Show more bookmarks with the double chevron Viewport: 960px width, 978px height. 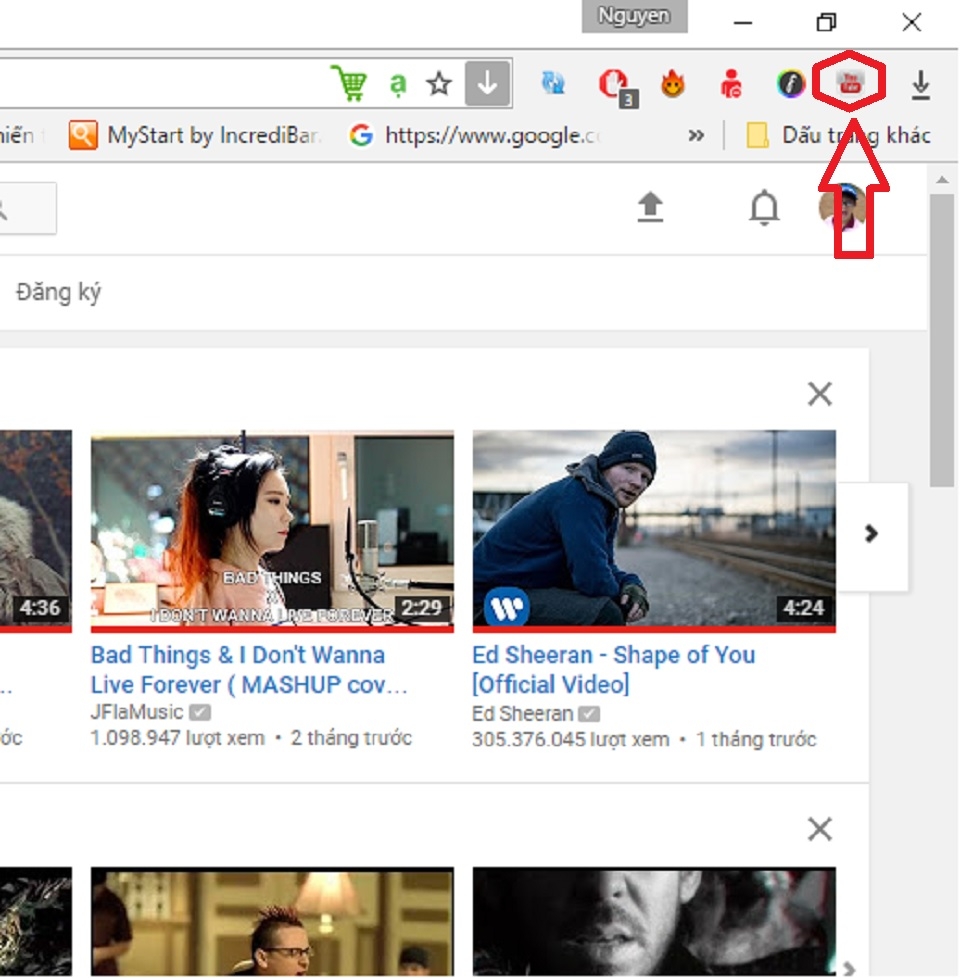[x=696, y=135]
